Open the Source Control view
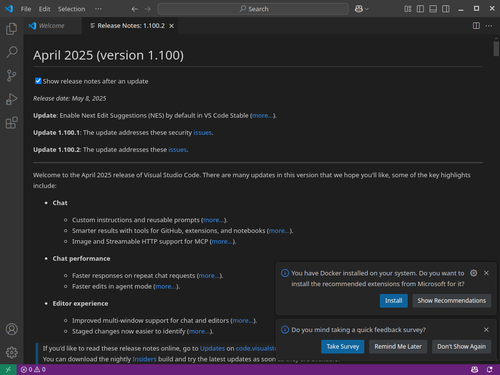Image resolution: width=500 pixels, height=375 pixels. [12, 76]
